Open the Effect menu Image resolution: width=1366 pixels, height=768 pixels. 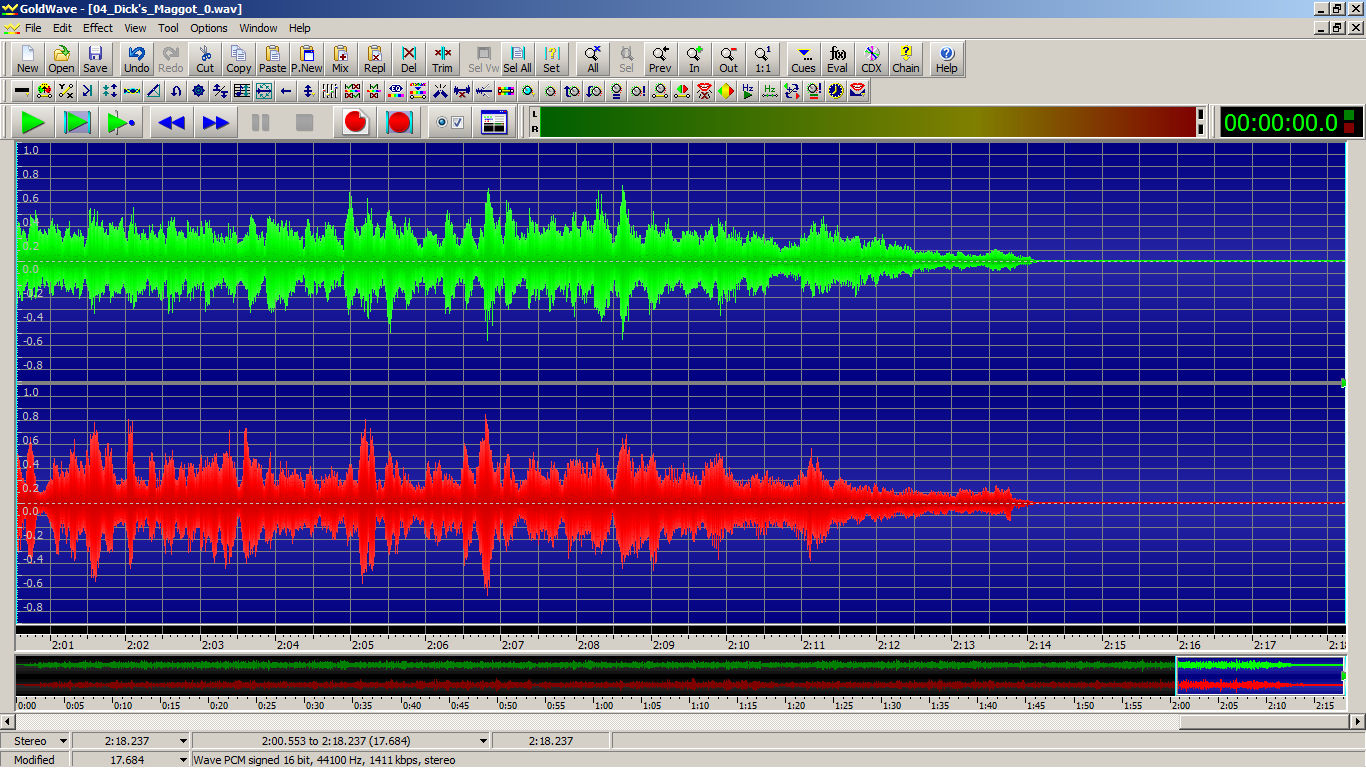98,28
